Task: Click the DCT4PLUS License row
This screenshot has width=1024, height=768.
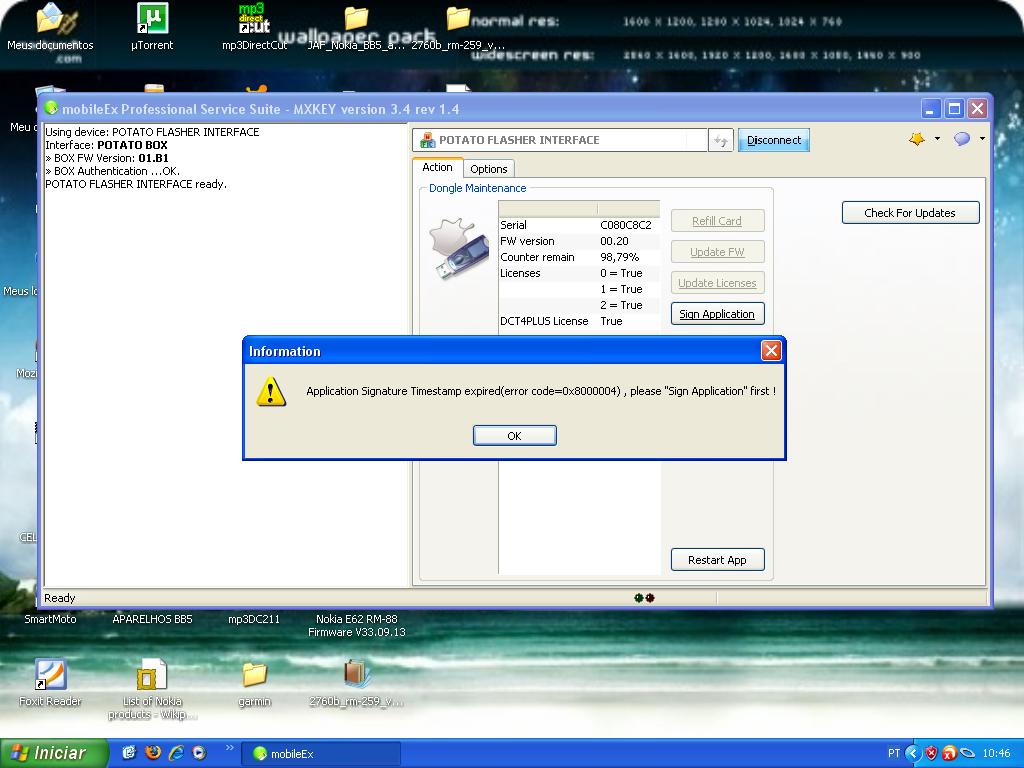Action: tap(579, 321)
